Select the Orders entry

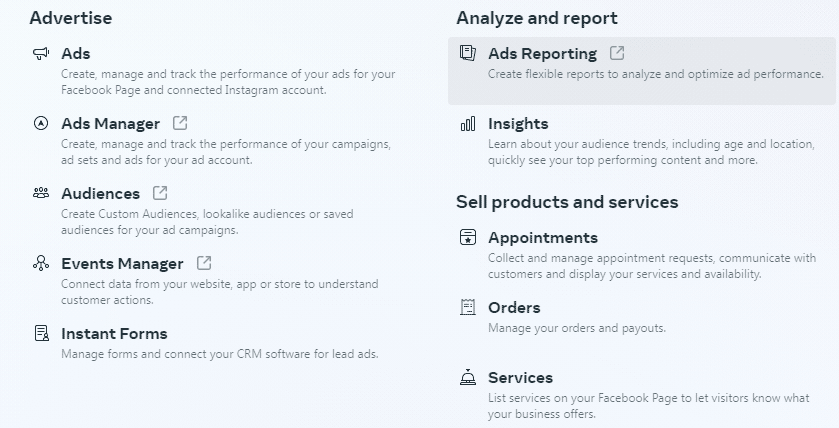tap(514, 308)
